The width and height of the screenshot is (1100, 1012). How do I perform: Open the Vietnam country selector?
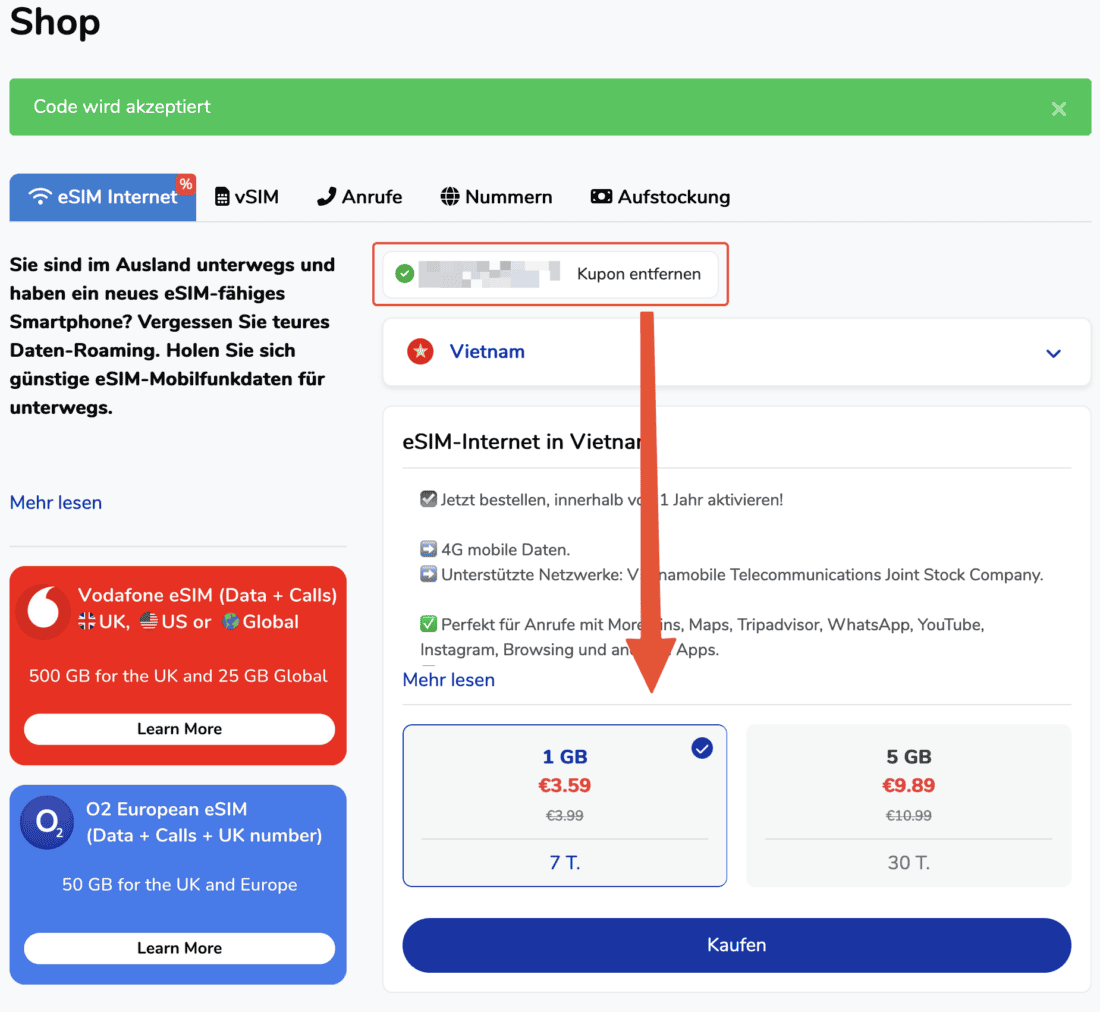(736, 352)
